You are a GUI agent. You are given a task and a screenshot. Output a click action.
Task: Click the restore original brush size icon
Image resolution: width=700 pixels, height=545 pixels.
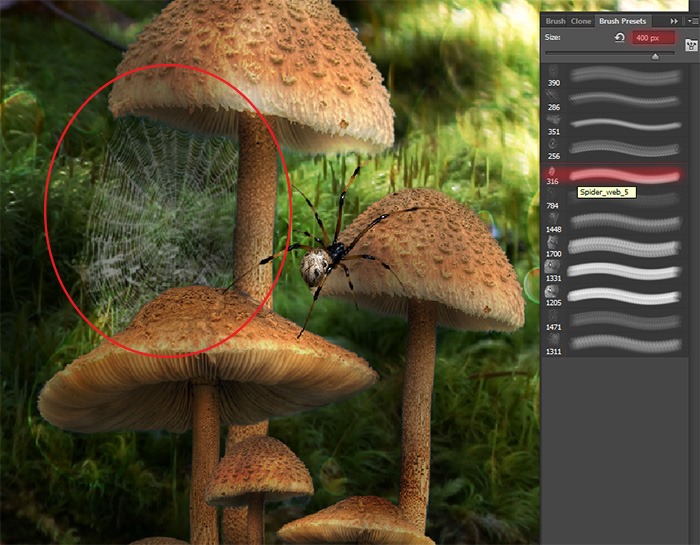click(x=619, y=37)
